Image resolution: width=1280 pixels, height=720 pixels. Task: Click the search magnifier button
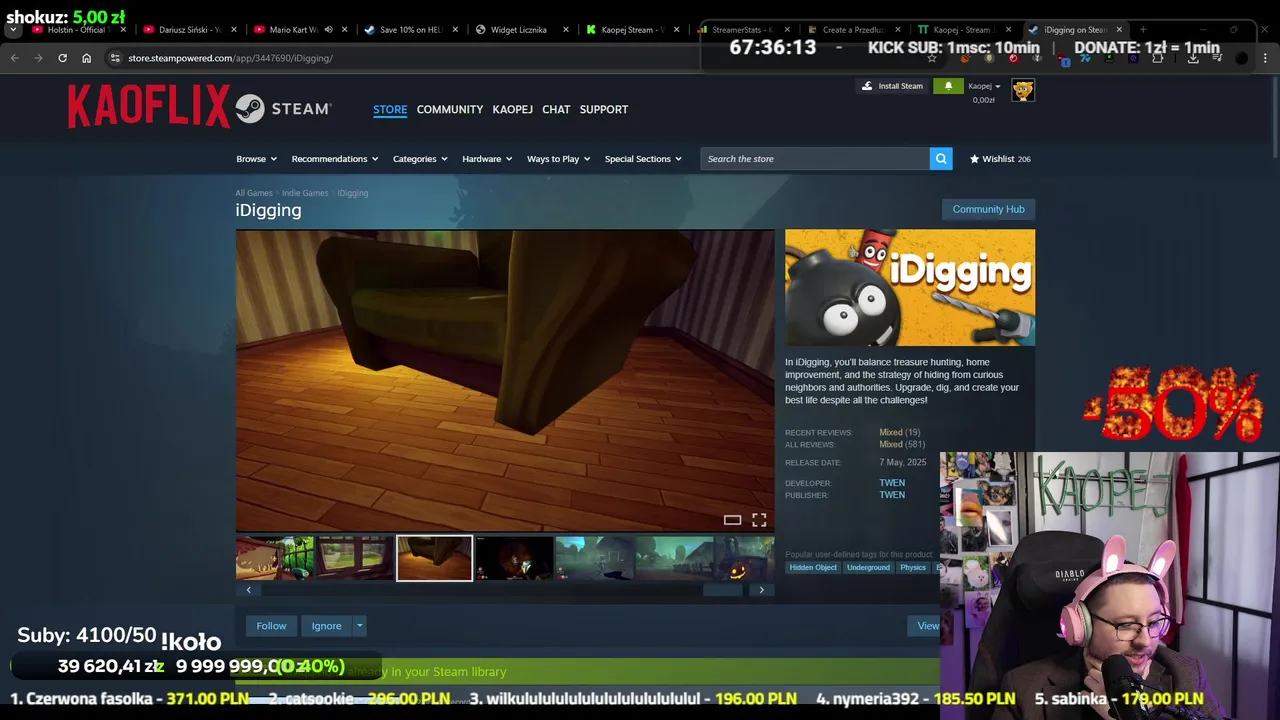[941, 159]
